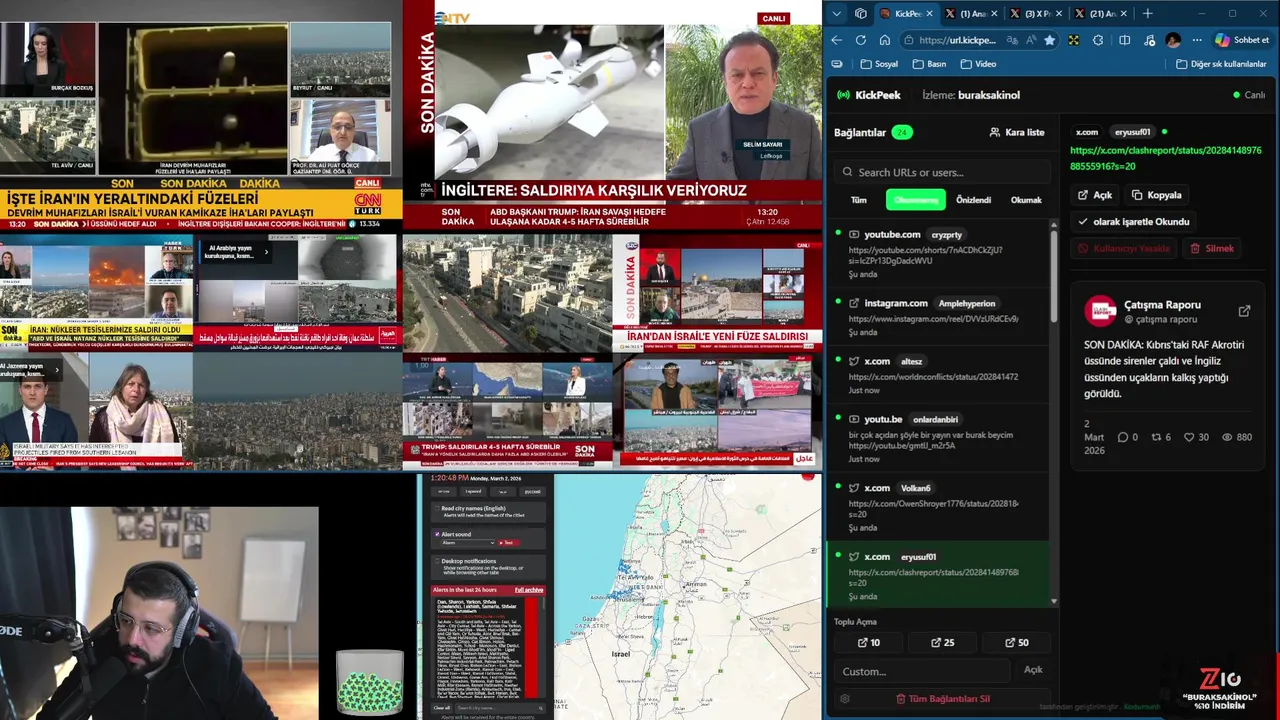Select the x.com link from altesz
This screenshot has height=720, width=1280.
point(936,375)
